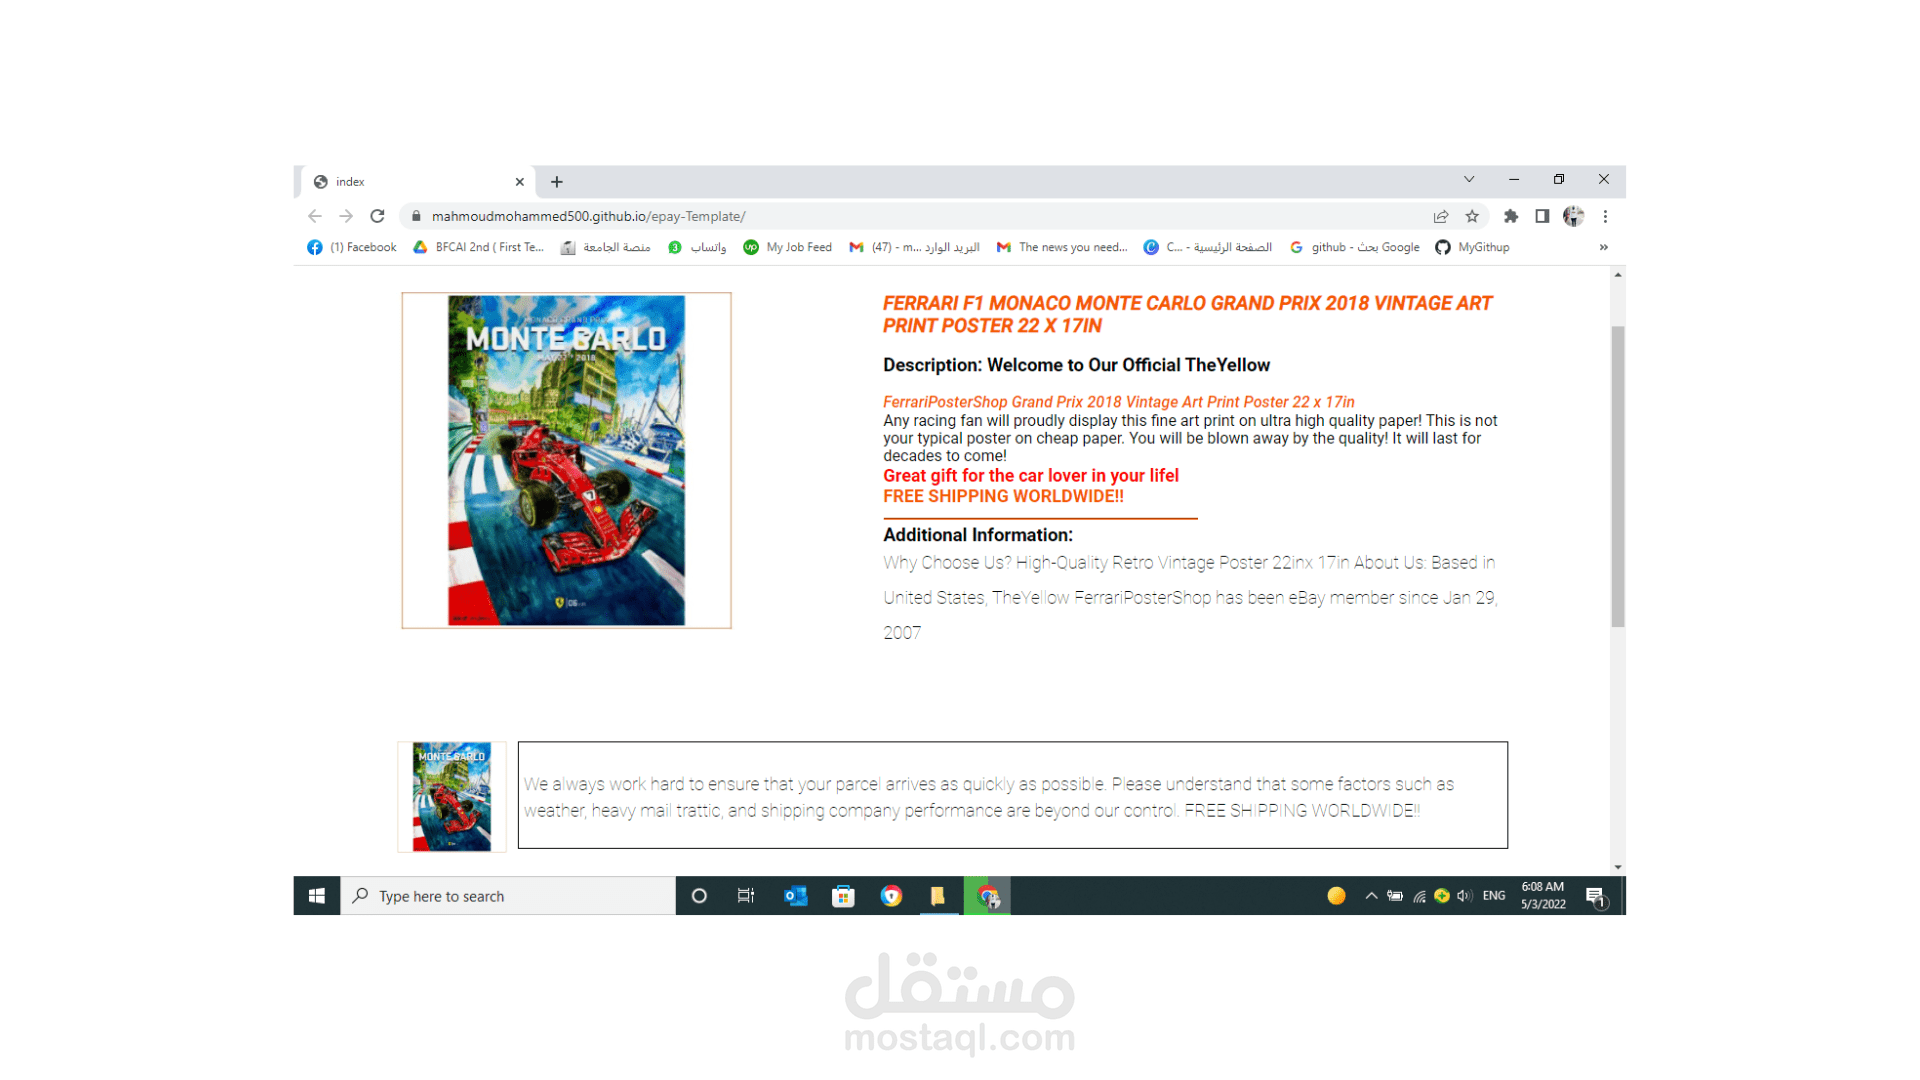Go back using the browser back arrow
The height and width of the screenshot is (1080, 1920).
pos(315,216)
